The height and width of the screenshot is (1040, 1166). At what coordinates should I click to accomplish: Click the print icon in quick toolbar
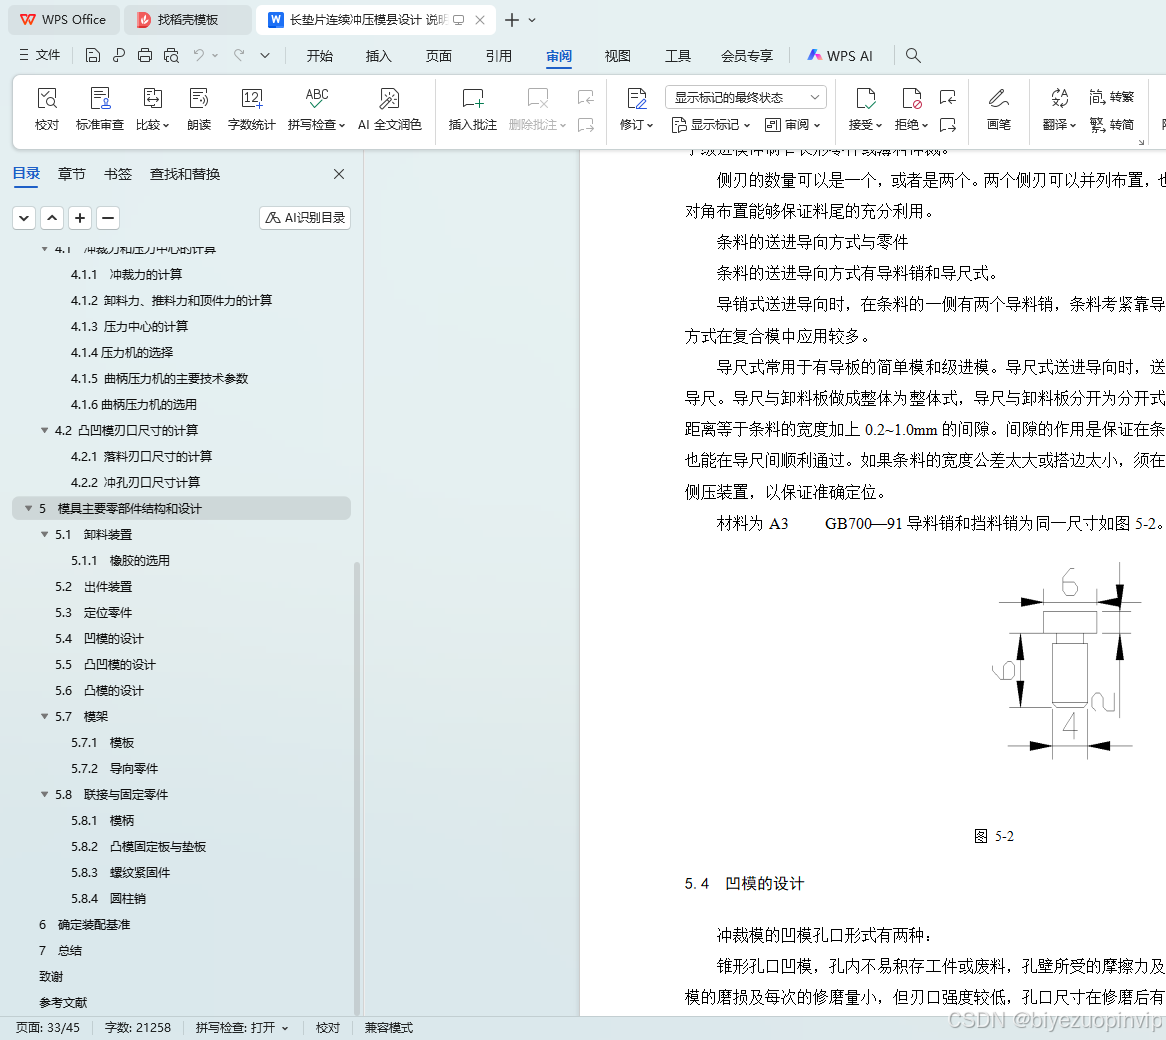(145, 56)
